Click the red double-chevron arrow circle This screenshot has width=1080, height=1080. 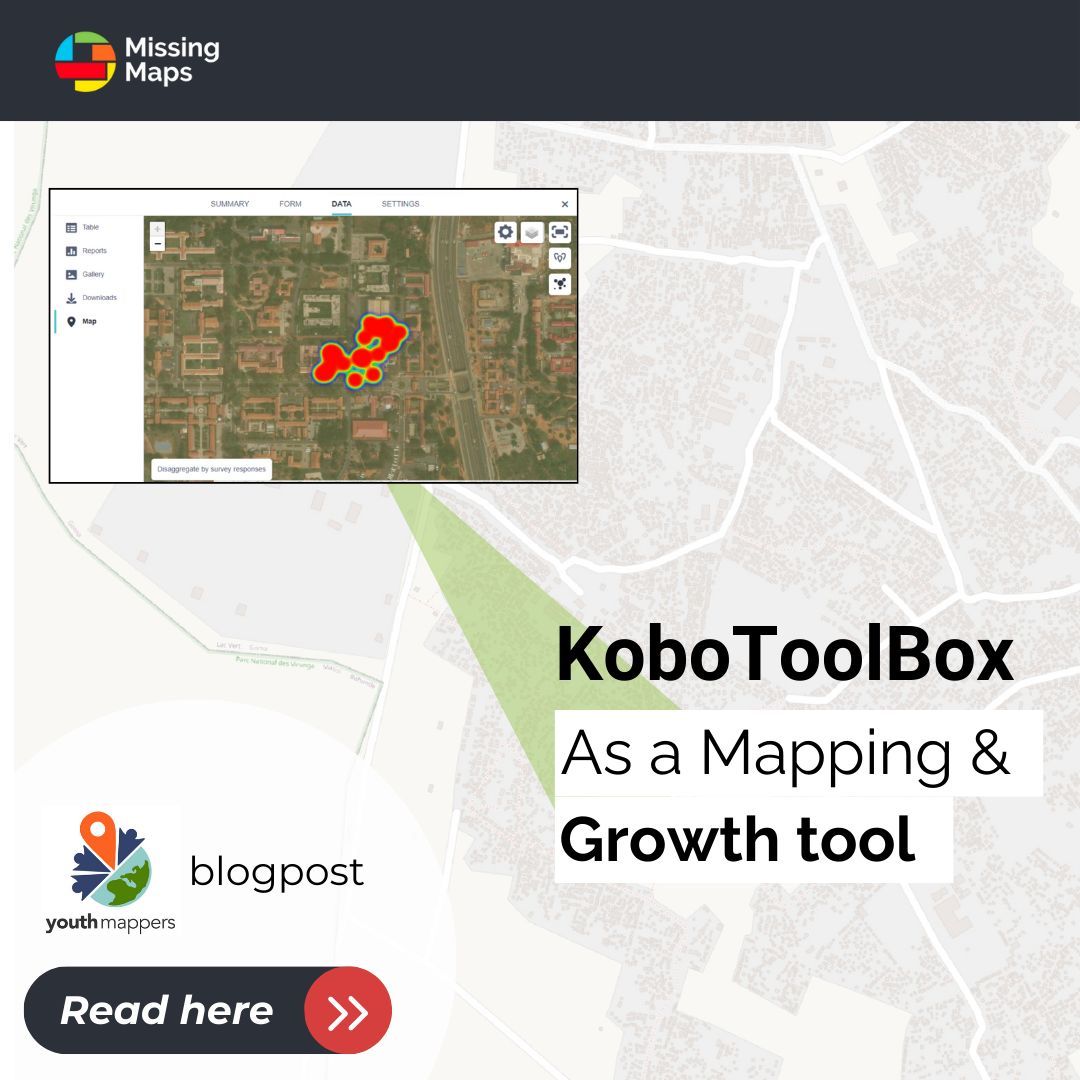coord(348,1010)
